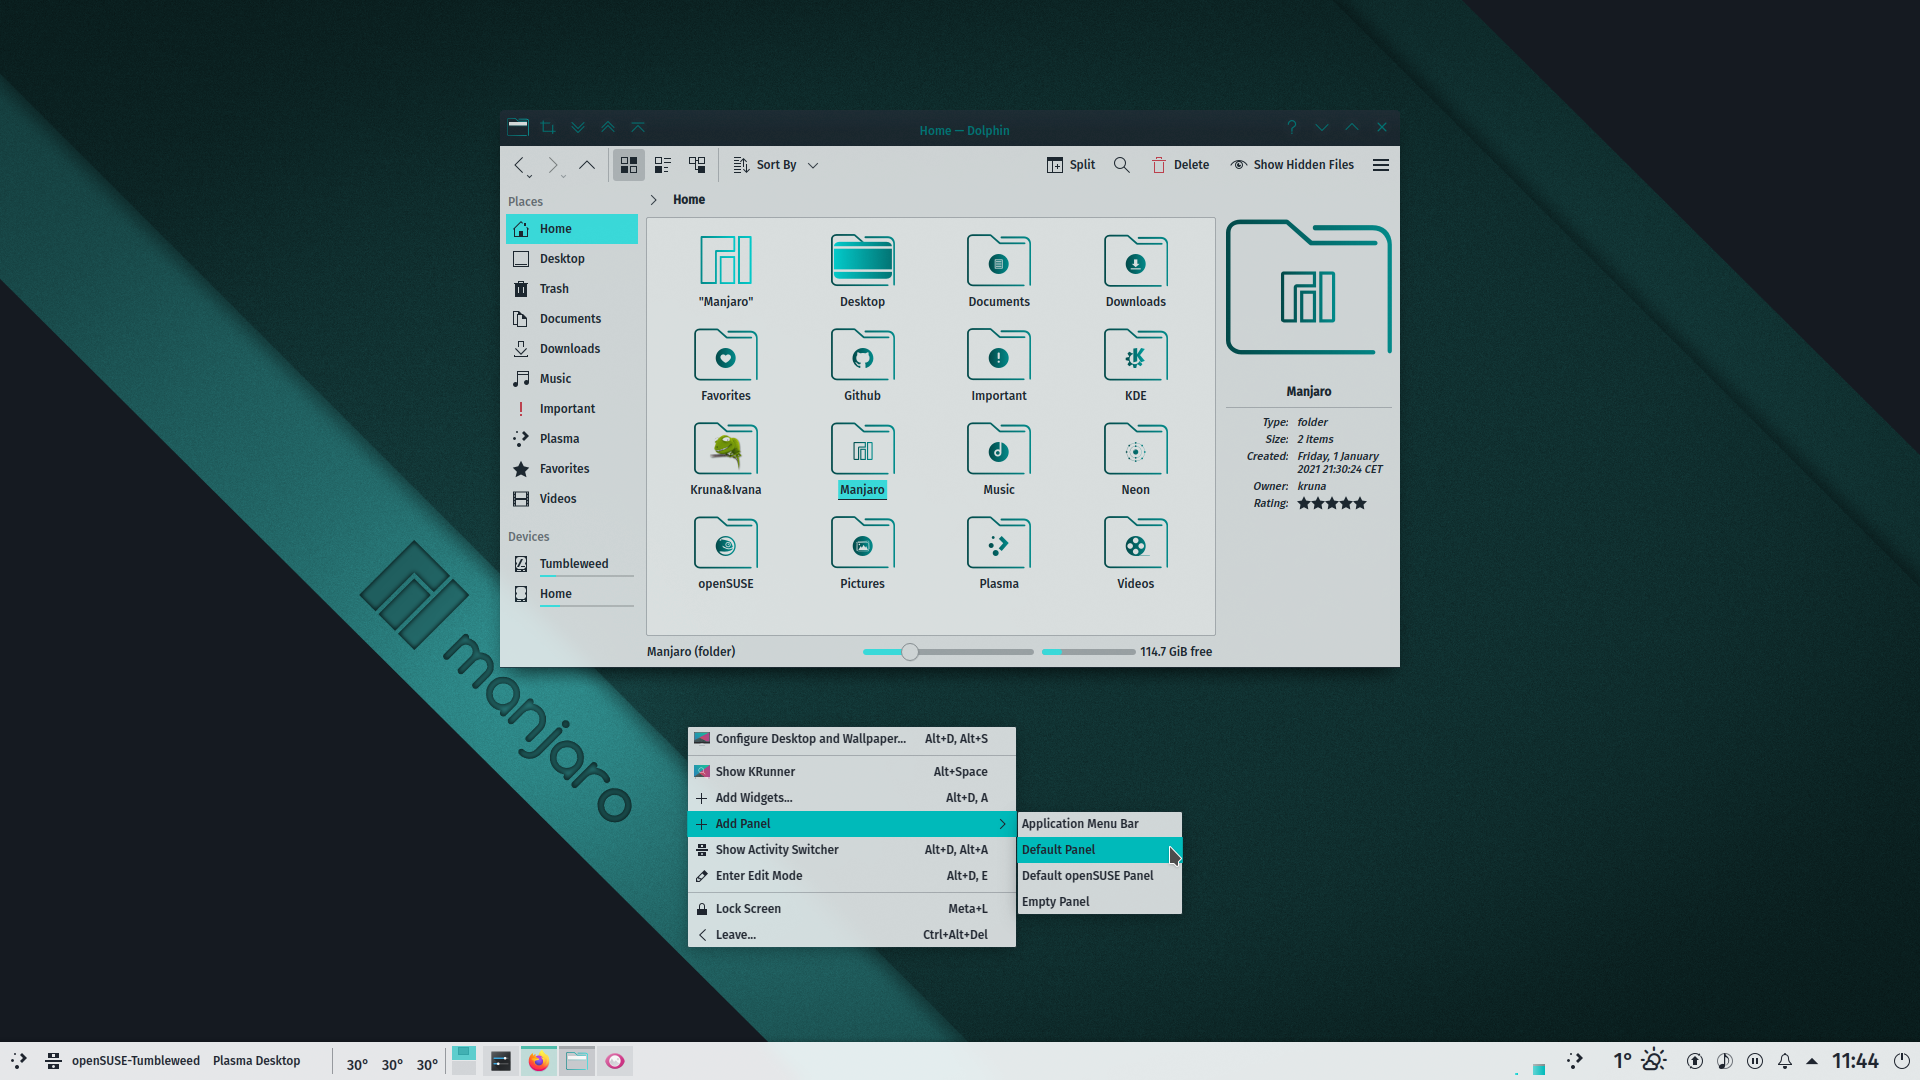Image resolution: width=1920 pixels, height=1080 pixels.
Task: Toggle Split view in Dolphin
Action: [x=1071, y=165]
